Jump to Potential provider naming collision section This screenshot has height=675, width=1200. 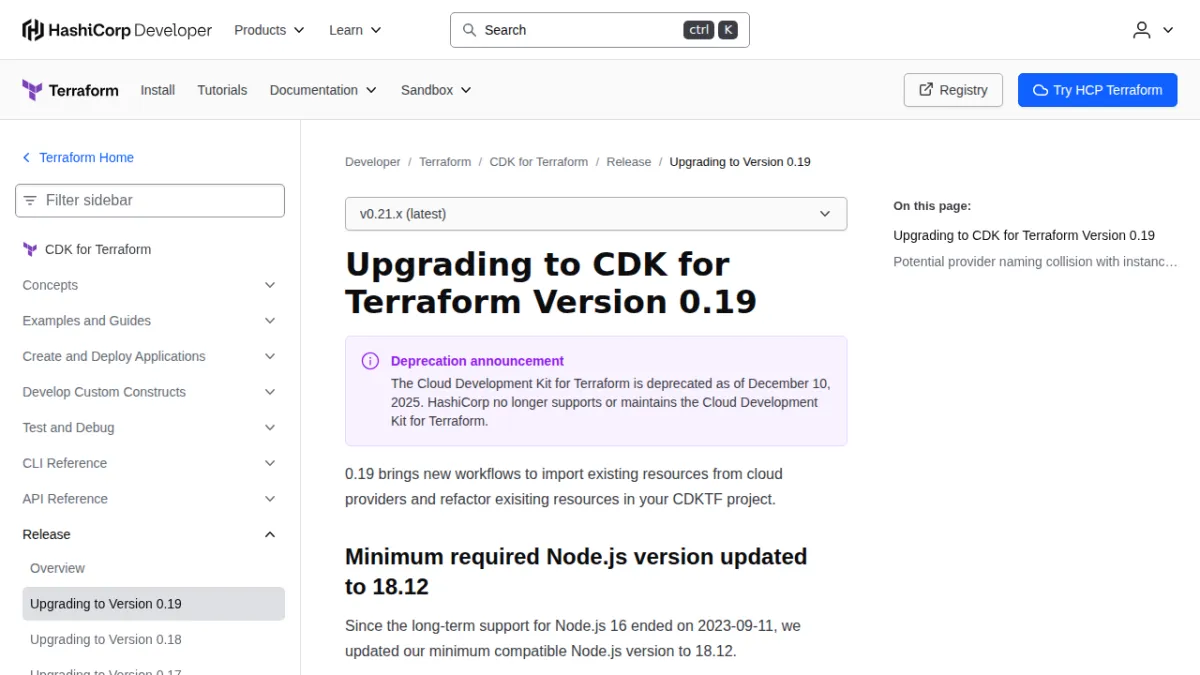[1035, 262]
